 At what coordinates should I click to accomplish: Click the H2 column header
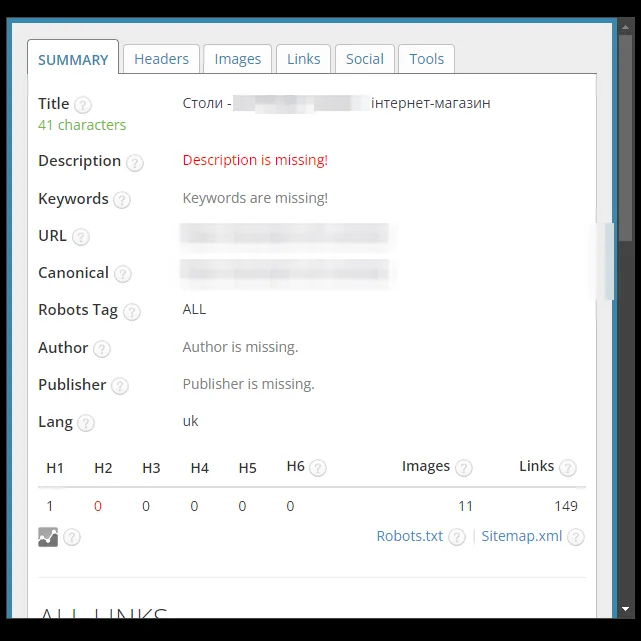click(103, 468)
